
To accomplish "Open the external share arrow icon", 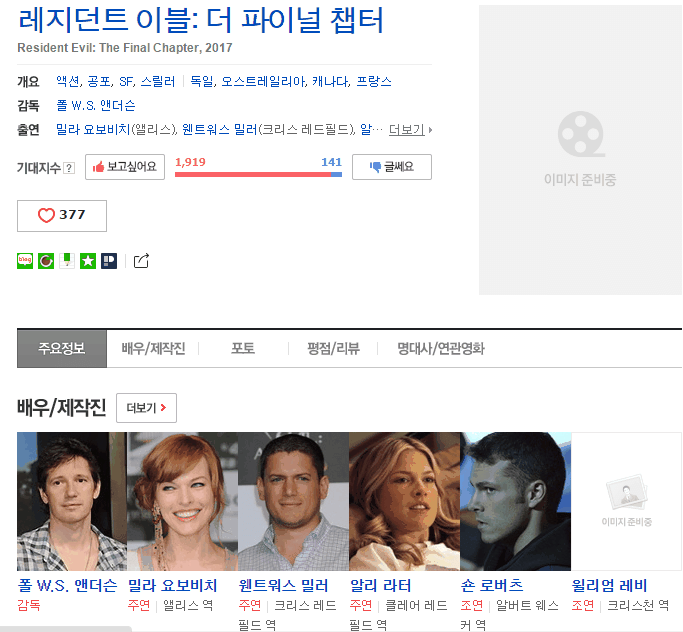I will click(x=141, y=261).
